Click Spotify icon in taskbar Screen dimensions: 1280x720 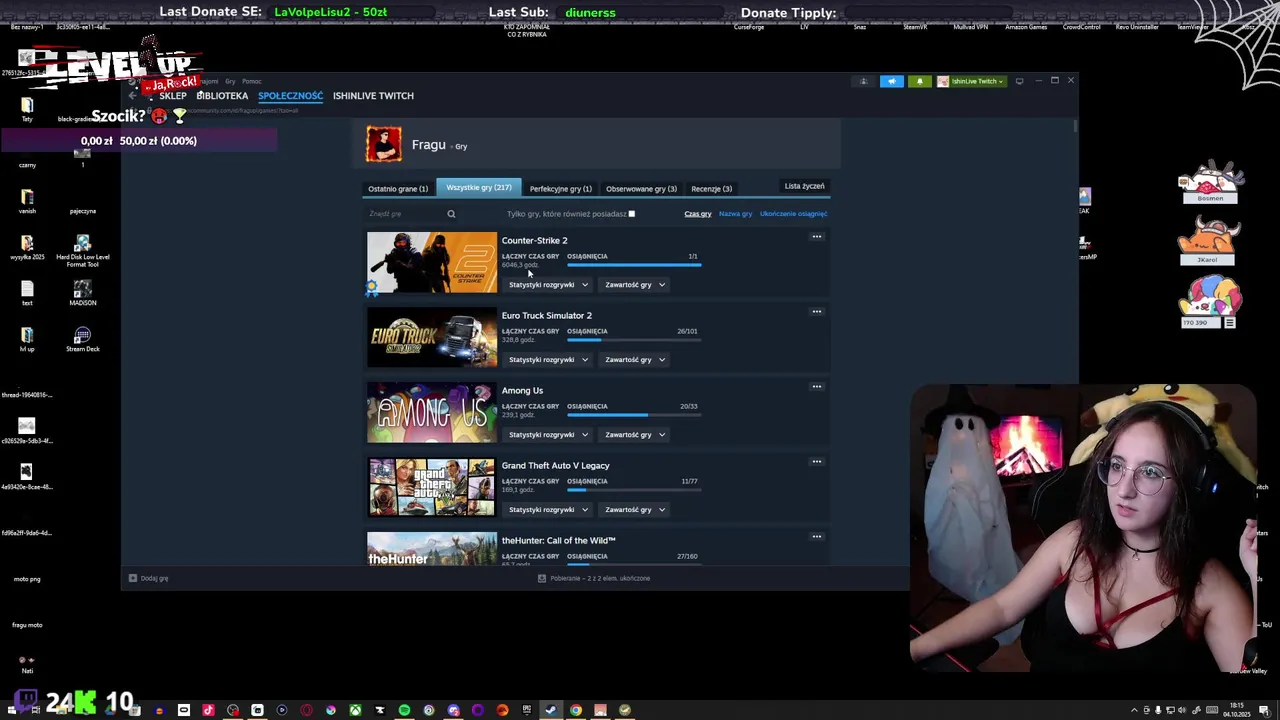(404, 710)
